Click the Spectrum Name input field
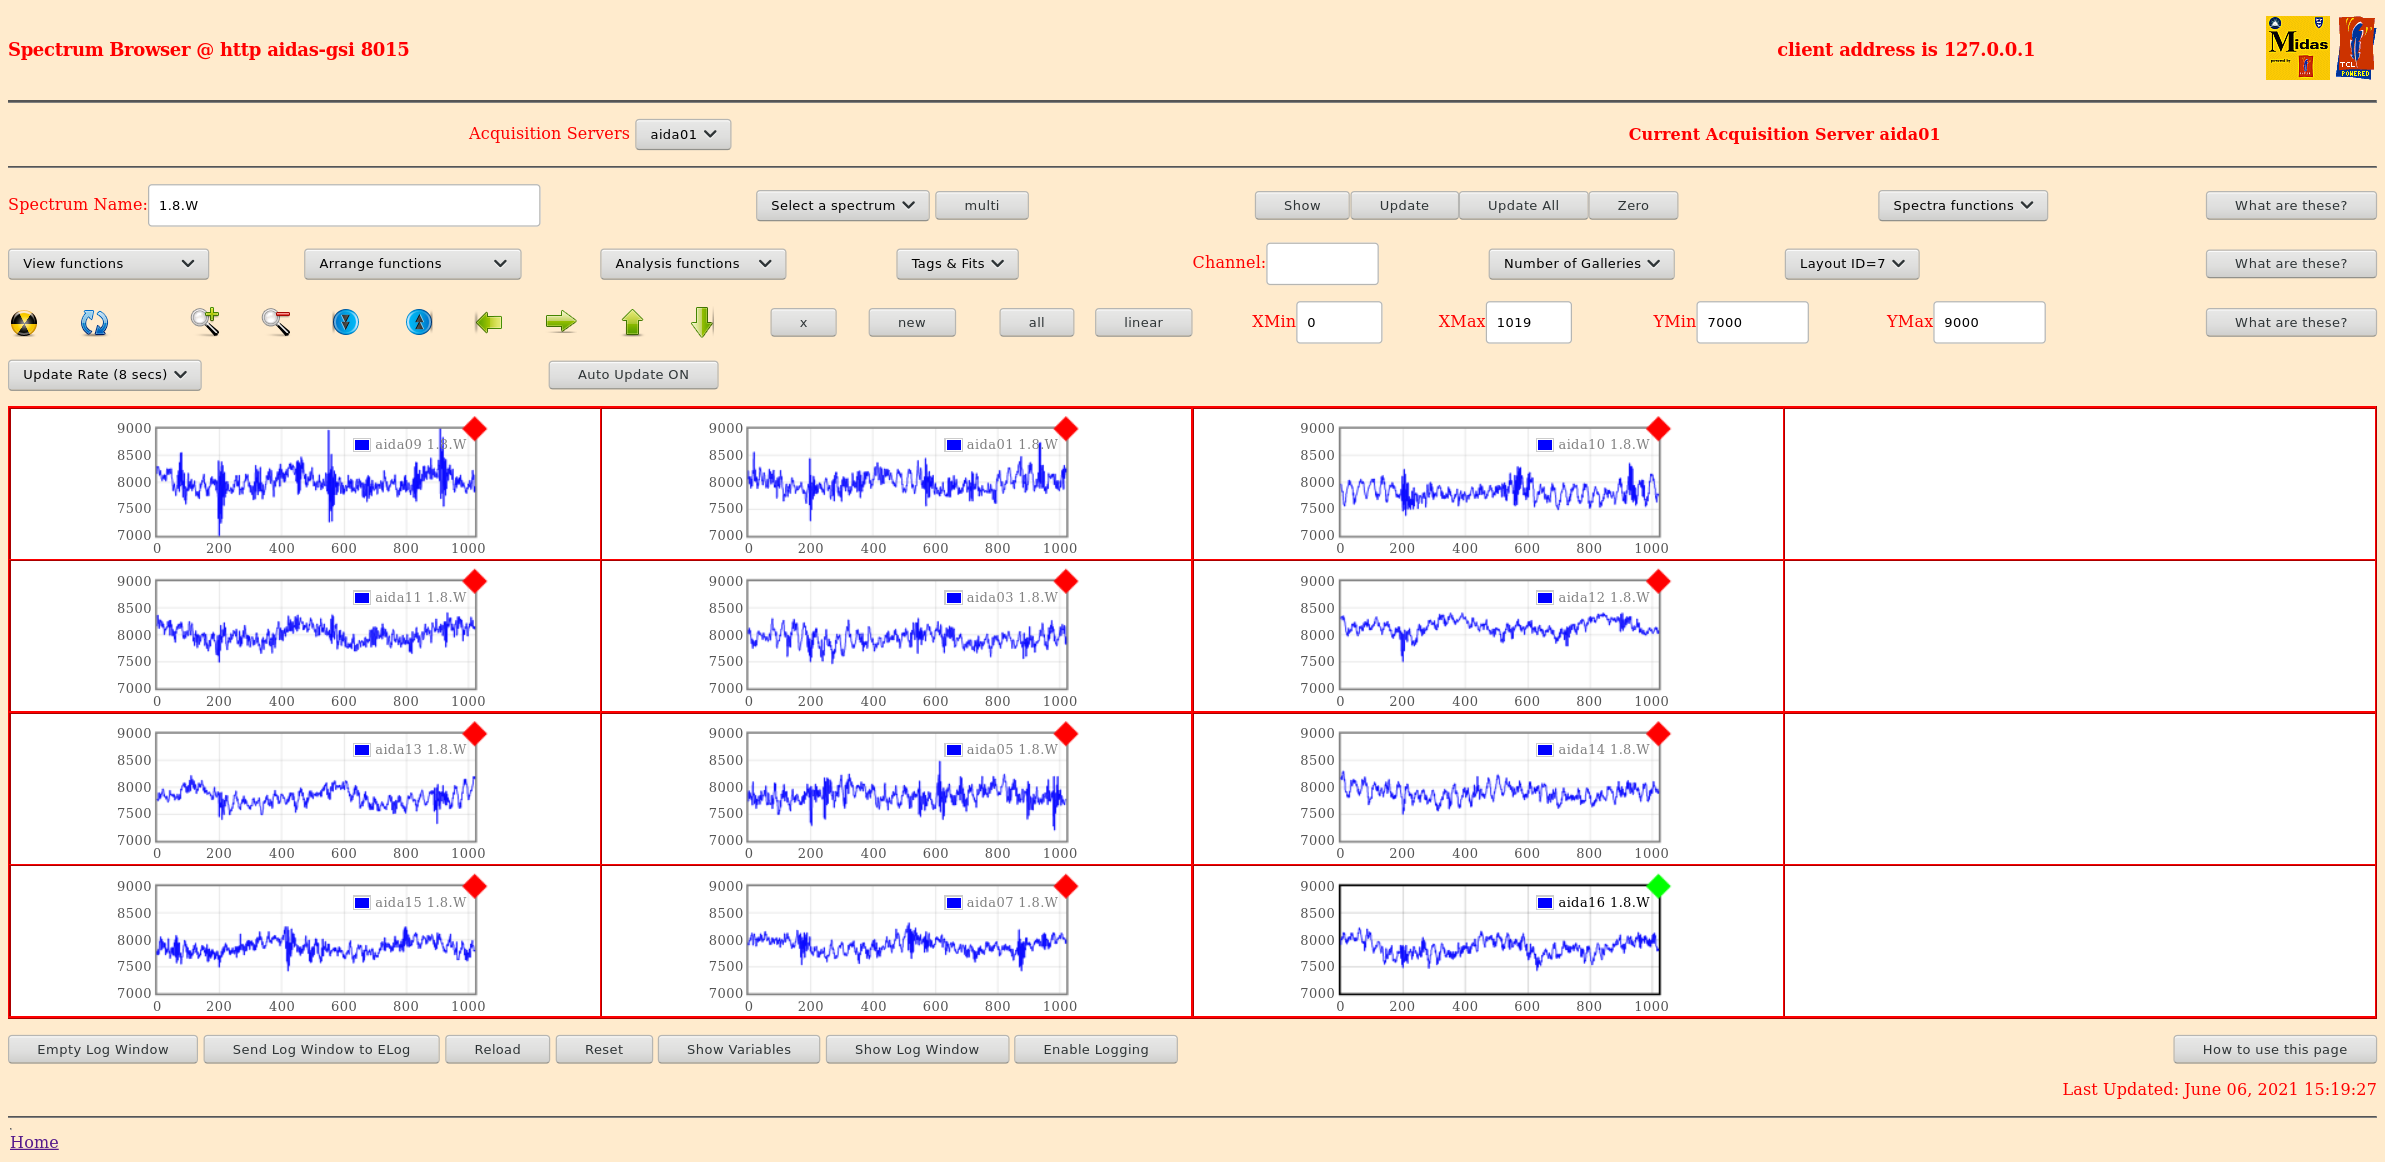 [x=344, y=206]
